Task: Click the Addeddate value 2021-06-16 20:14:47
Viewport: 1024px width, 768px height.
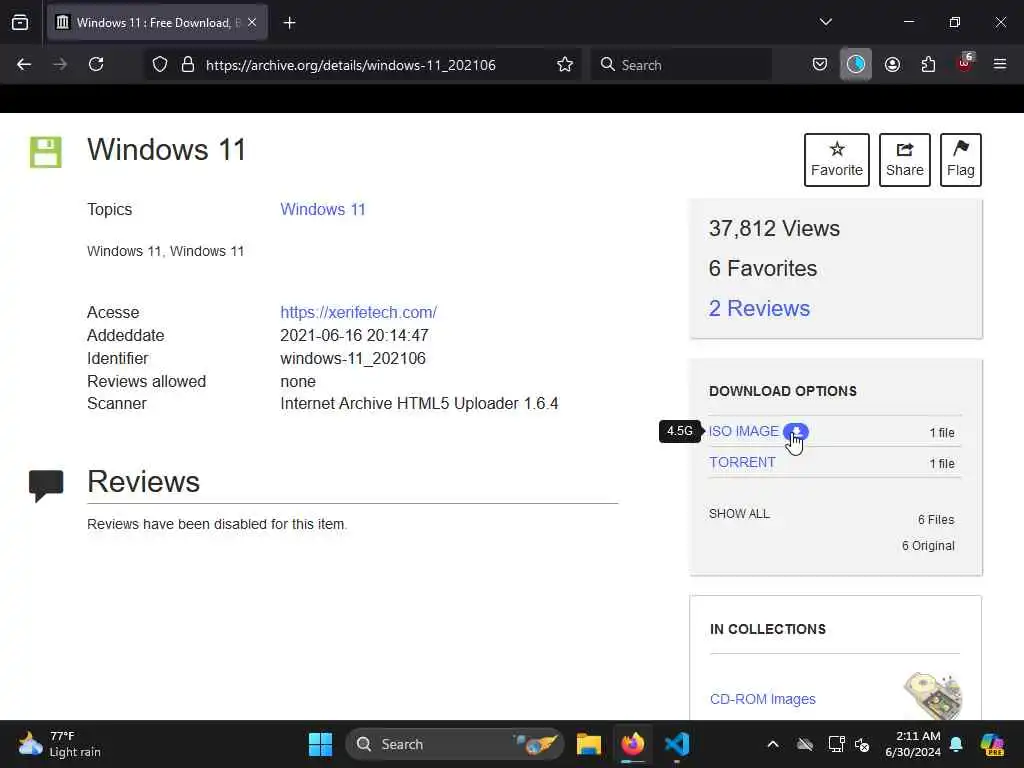Action: (354, 336)
